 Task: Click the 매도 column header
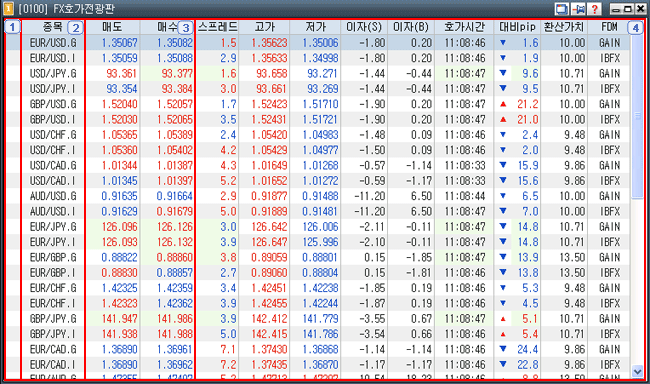pos(112,27)
